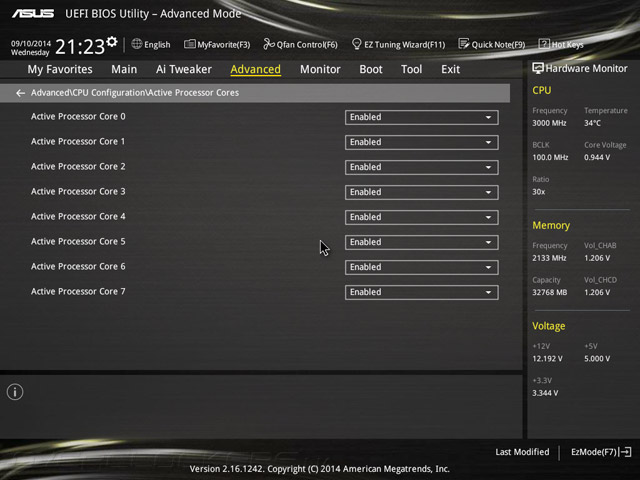
Task: Click the EZ Tuning Wizard bulb icon
Action: (356, 44)
